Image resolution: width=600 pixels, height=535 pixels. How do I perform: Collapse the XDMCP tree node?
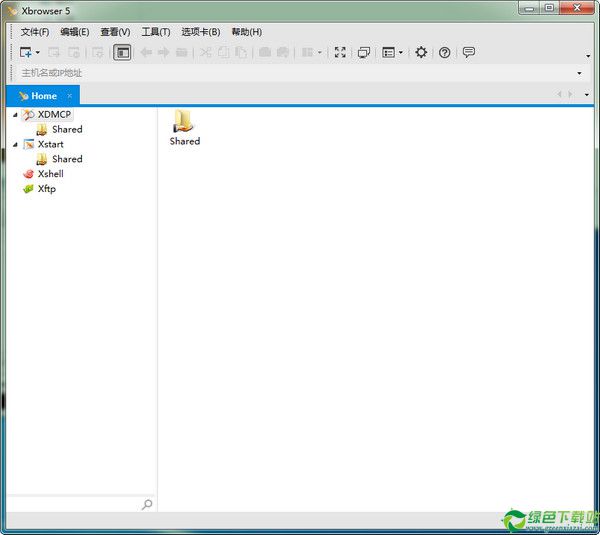(x=15, y=114)
